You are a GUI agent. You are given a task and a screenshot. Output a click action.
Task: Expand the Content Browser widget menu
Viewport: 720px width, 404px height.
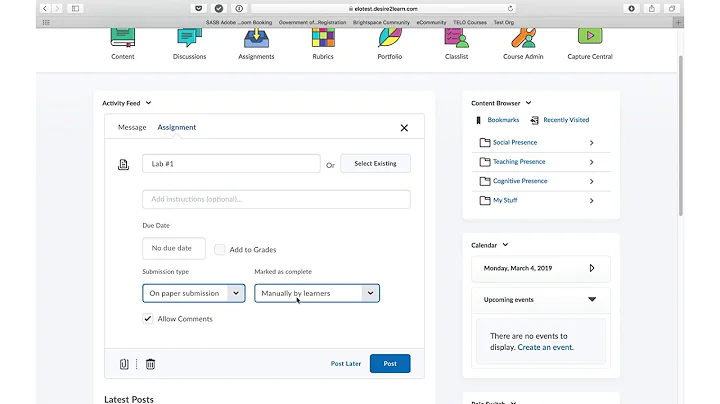click(x=529, y=103)
